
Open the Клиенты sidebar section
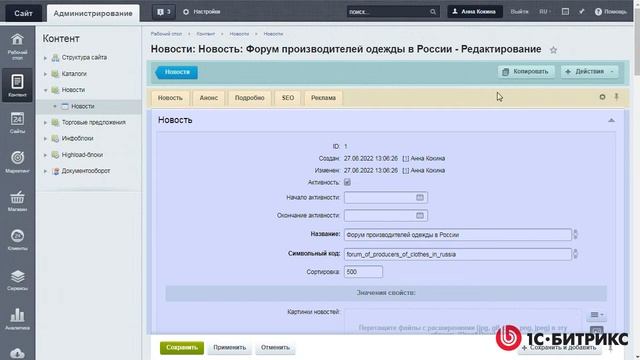click(17, 240)
